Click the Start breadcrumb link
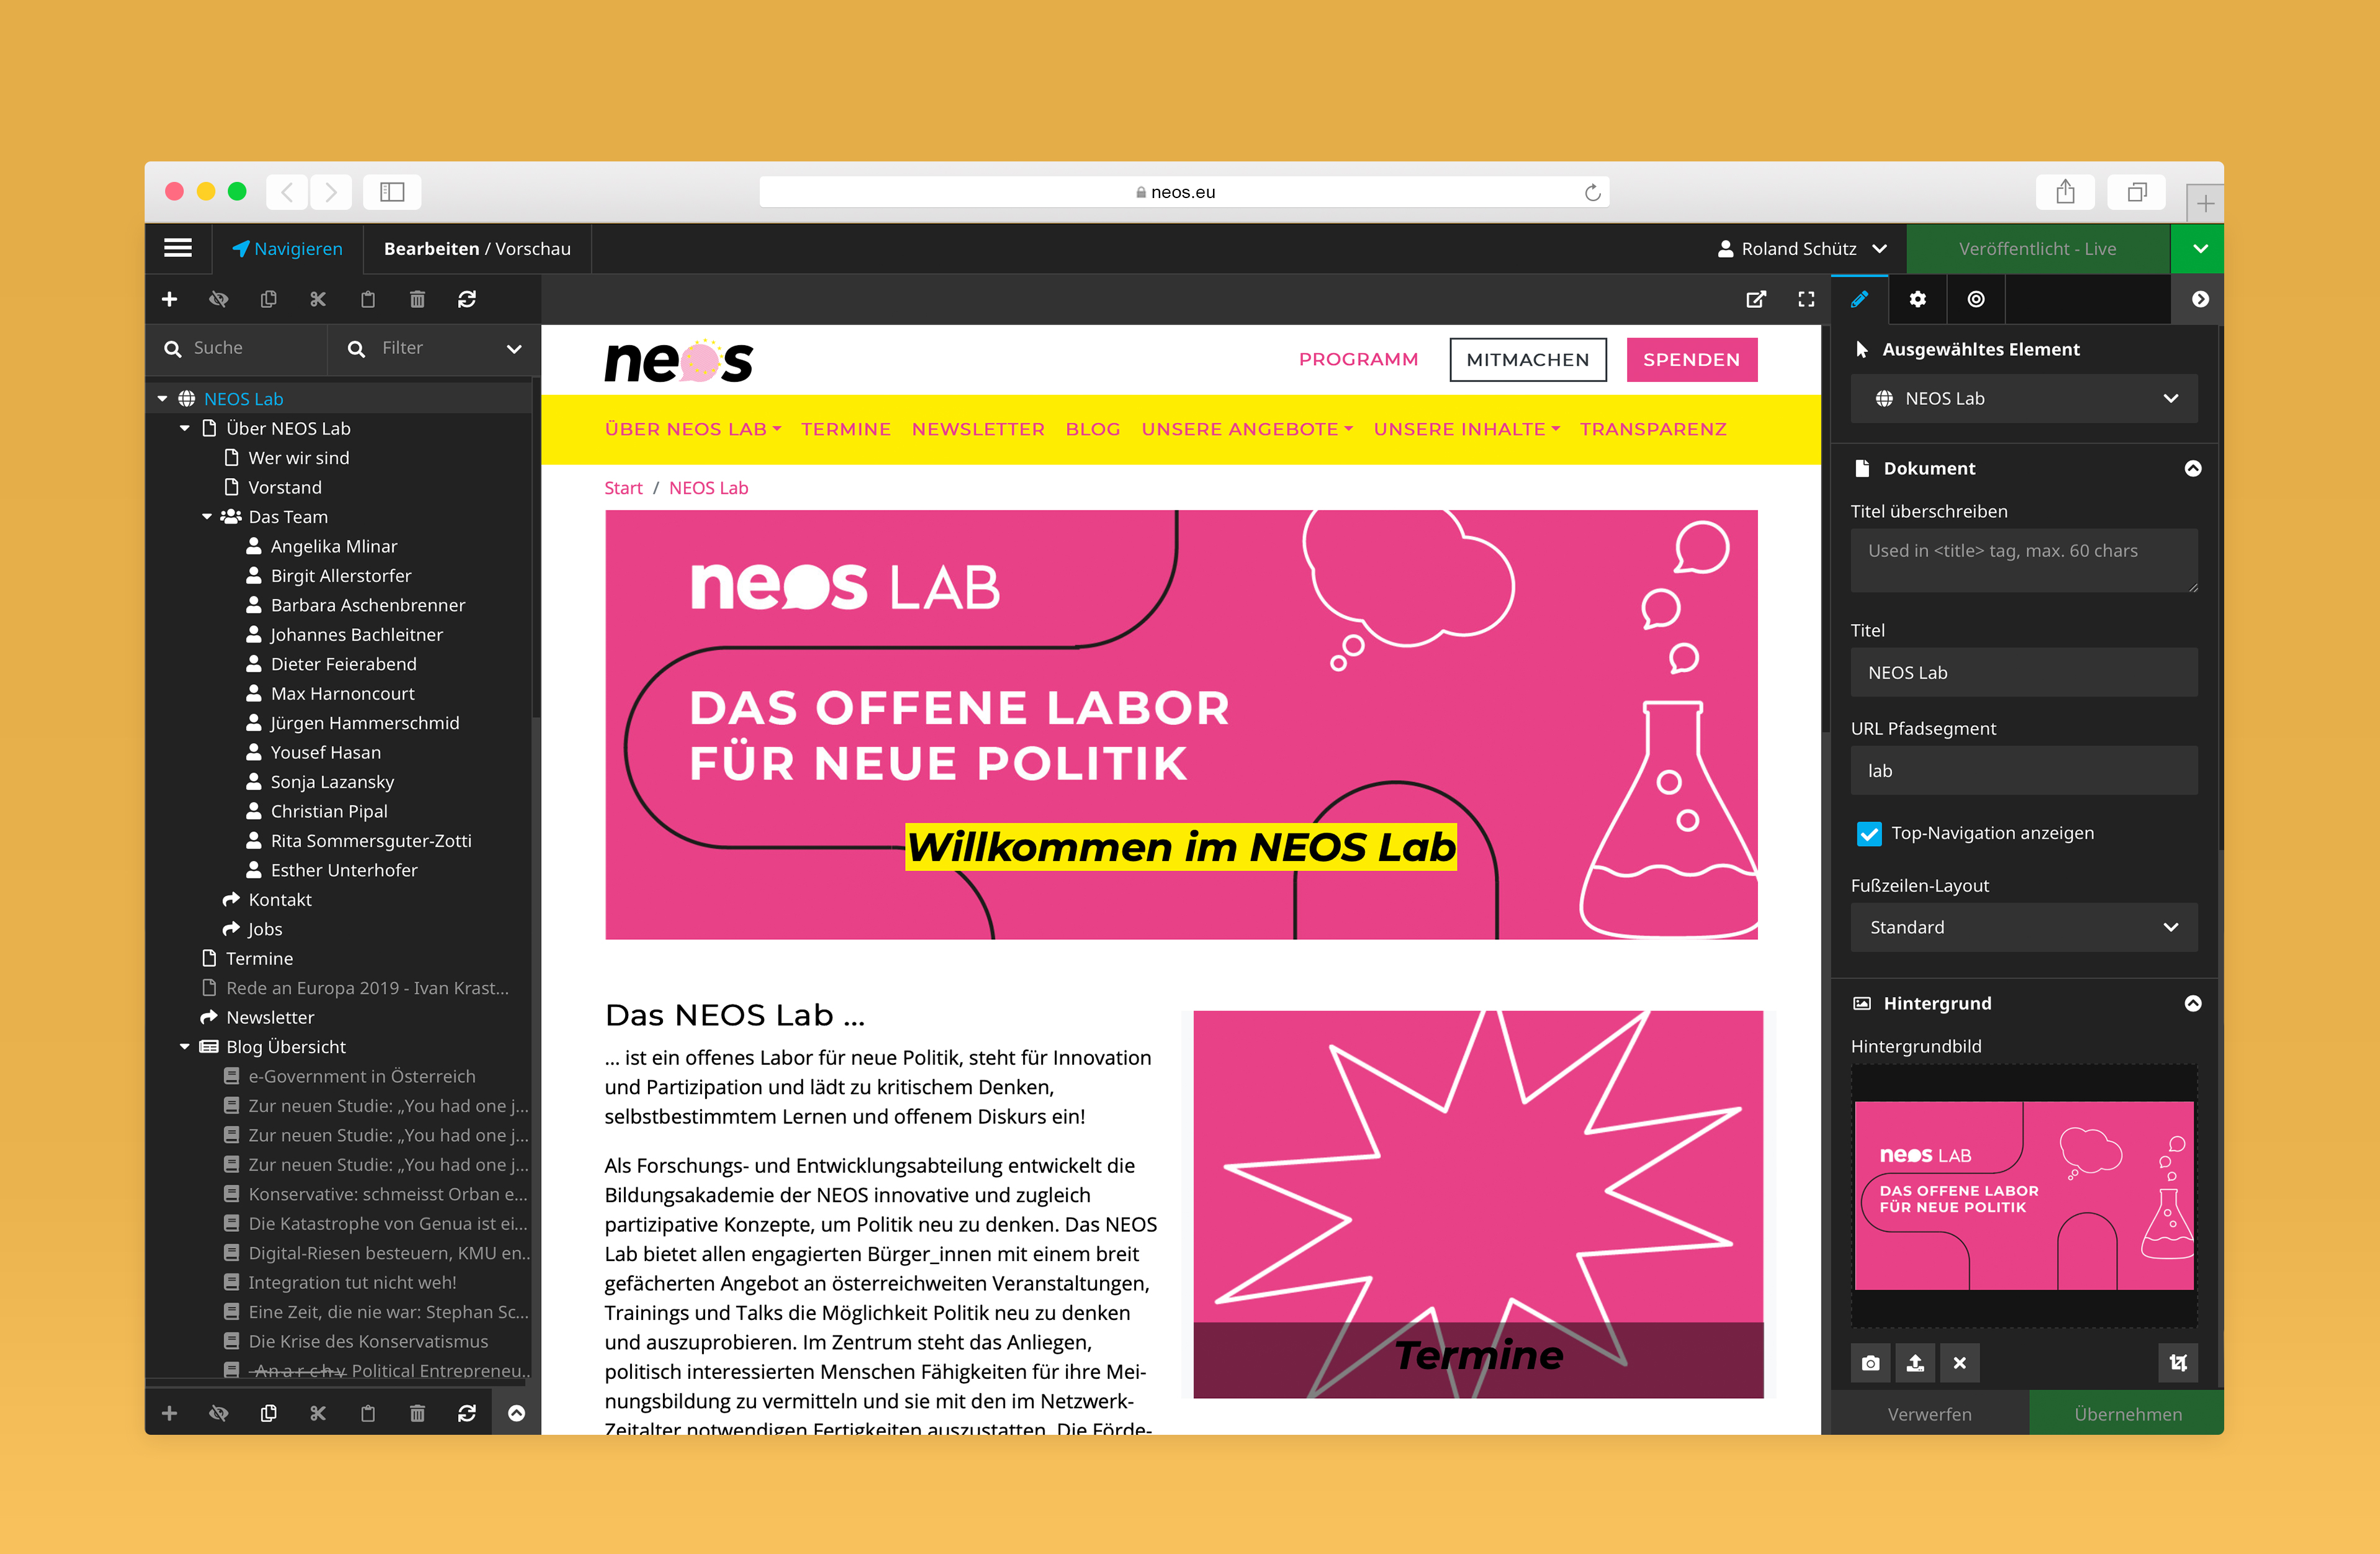The height and width of the screenshot is (1554, 2380). (x=623, y=488)
